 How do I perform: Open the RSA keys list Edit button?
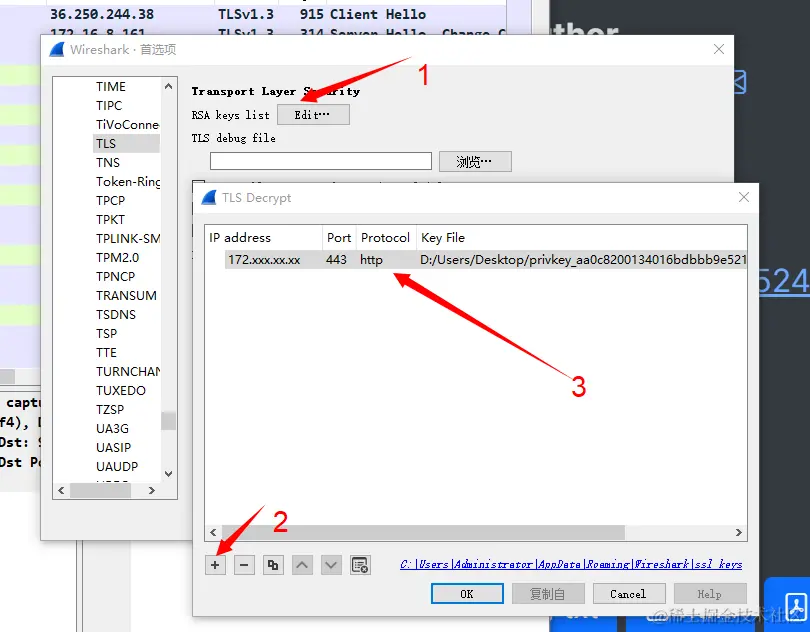point(313,115)
